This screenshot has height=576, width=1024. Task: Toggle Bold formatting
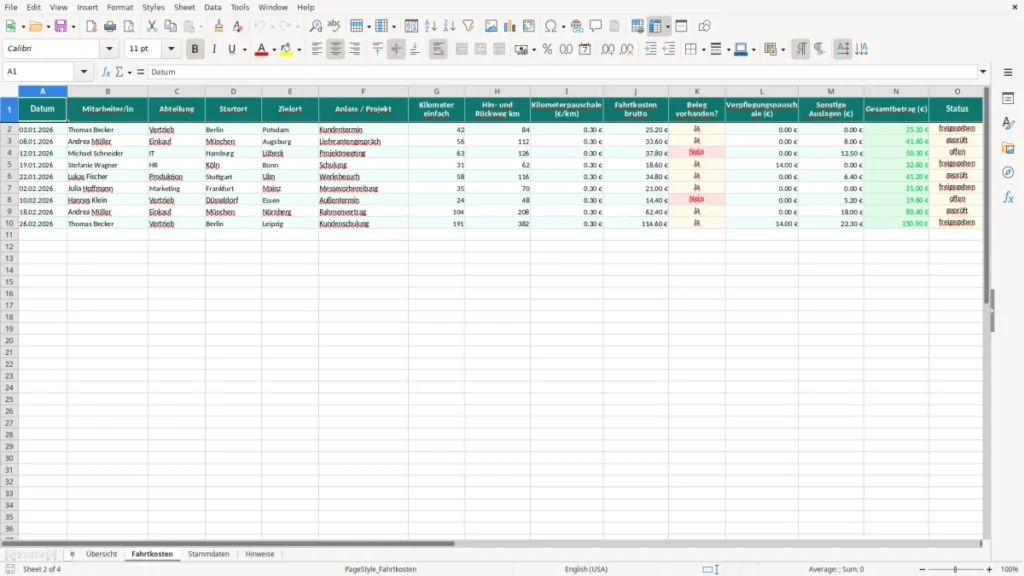point(195,49)
